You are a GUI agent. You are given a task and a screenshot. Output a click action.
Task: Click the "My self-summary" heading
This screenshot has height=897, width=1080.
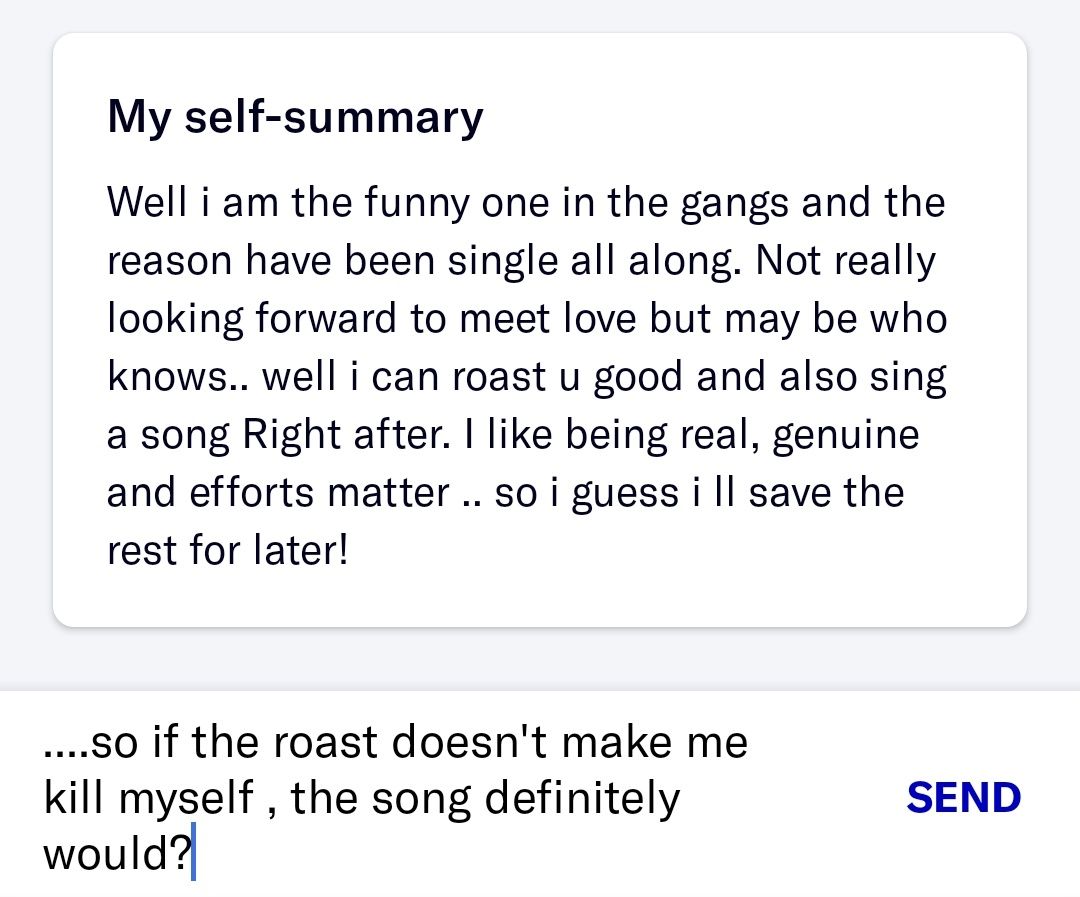(295, 116)
